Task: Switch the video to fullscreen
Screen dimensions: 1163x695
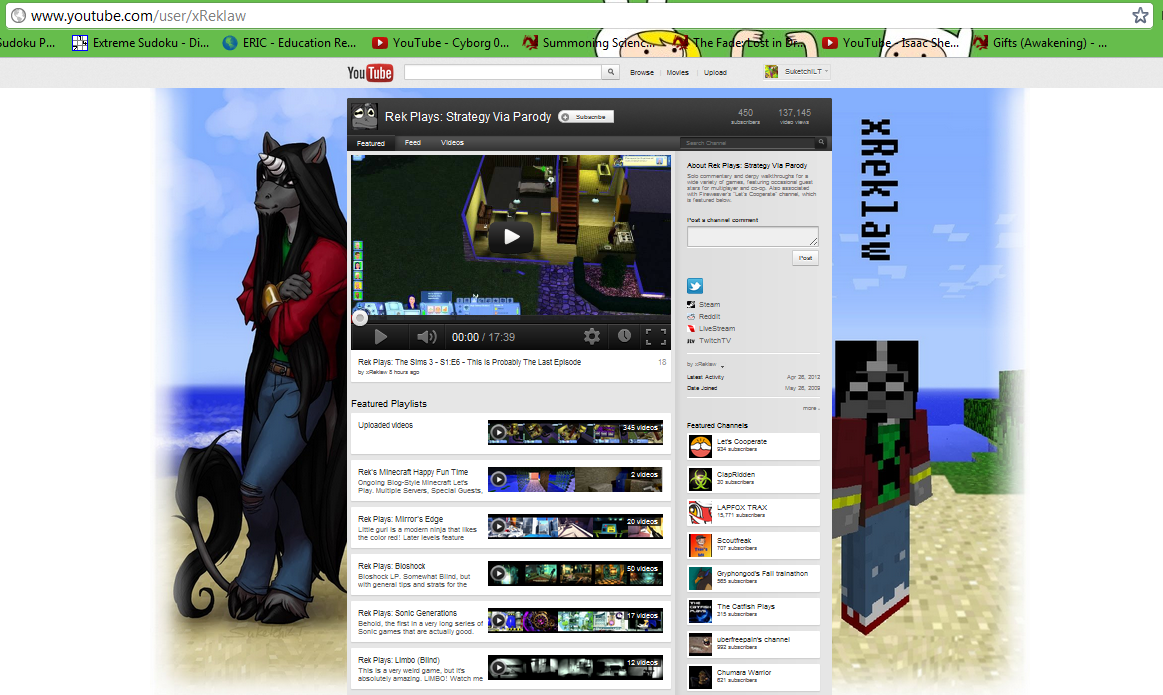Action: coord(656,336)
